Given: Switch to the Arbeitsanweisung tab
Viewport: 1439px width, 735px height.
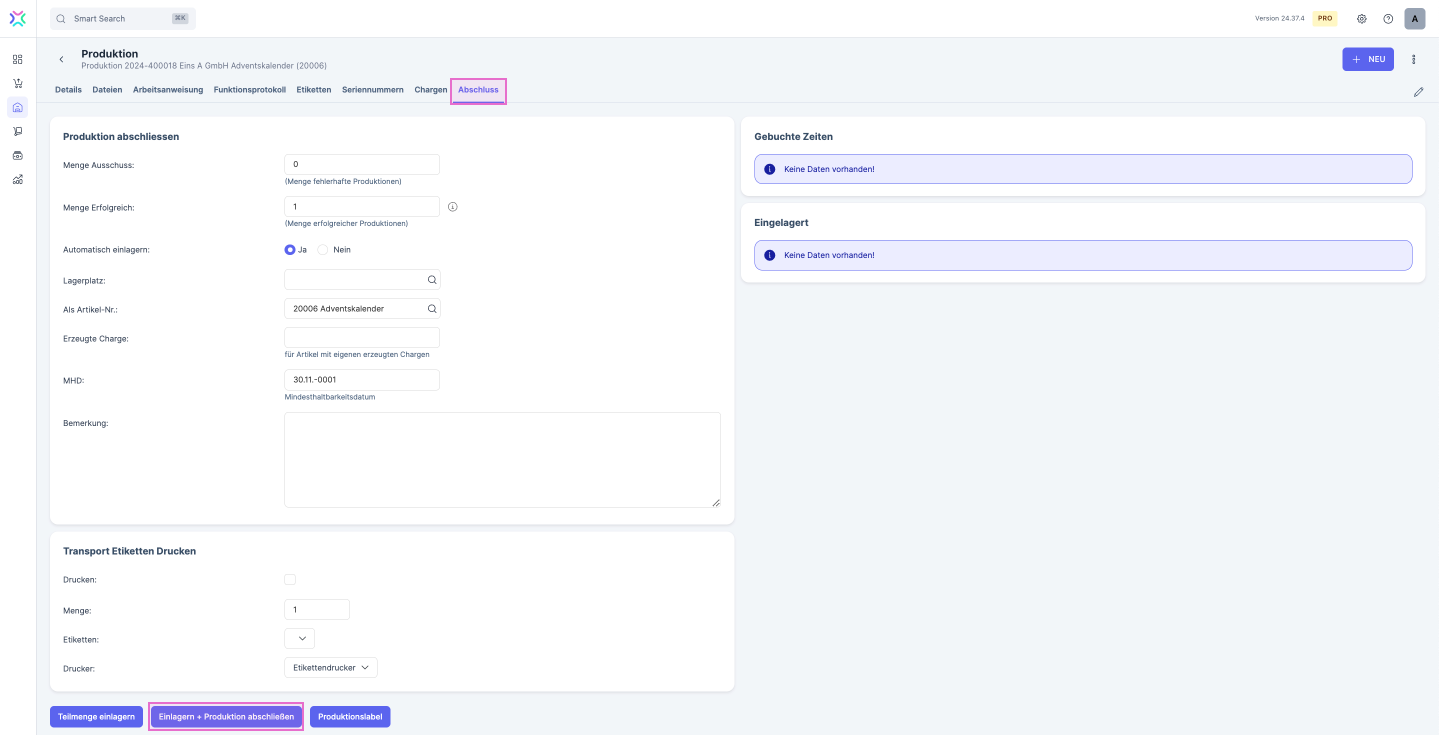Looking at the screenshot, I should point(168,90).
